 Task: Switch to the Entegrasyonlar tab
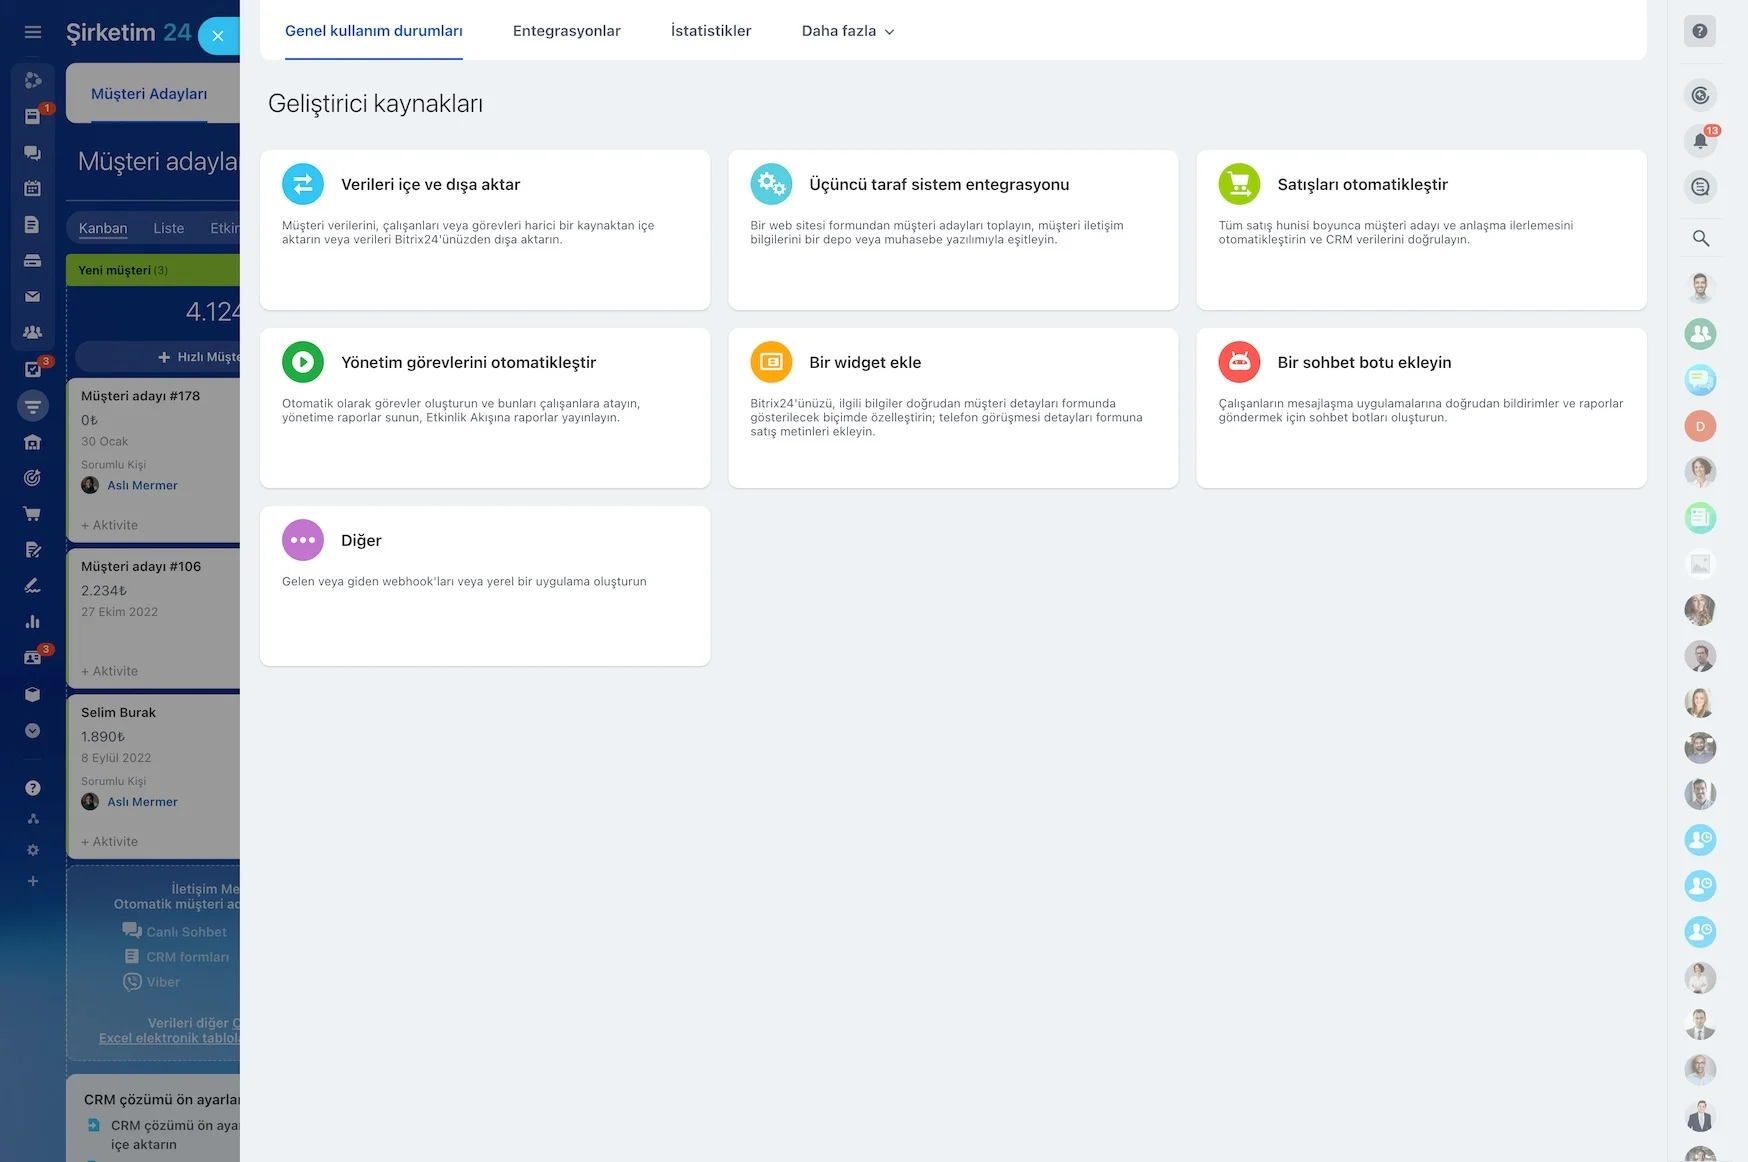pos(567,31)
